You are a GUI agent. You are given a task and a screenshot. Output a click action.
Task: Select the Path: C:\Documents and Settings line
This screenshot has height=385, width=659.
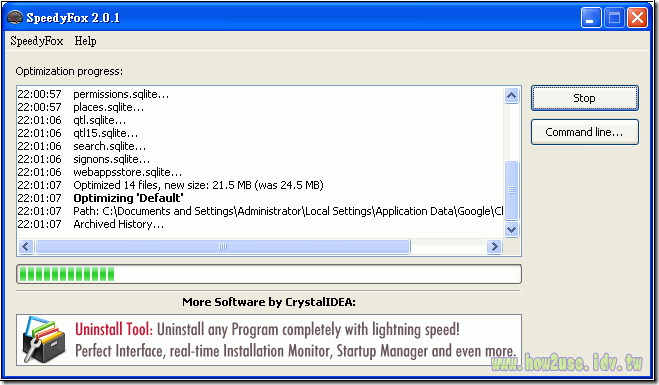pos(260,211)
